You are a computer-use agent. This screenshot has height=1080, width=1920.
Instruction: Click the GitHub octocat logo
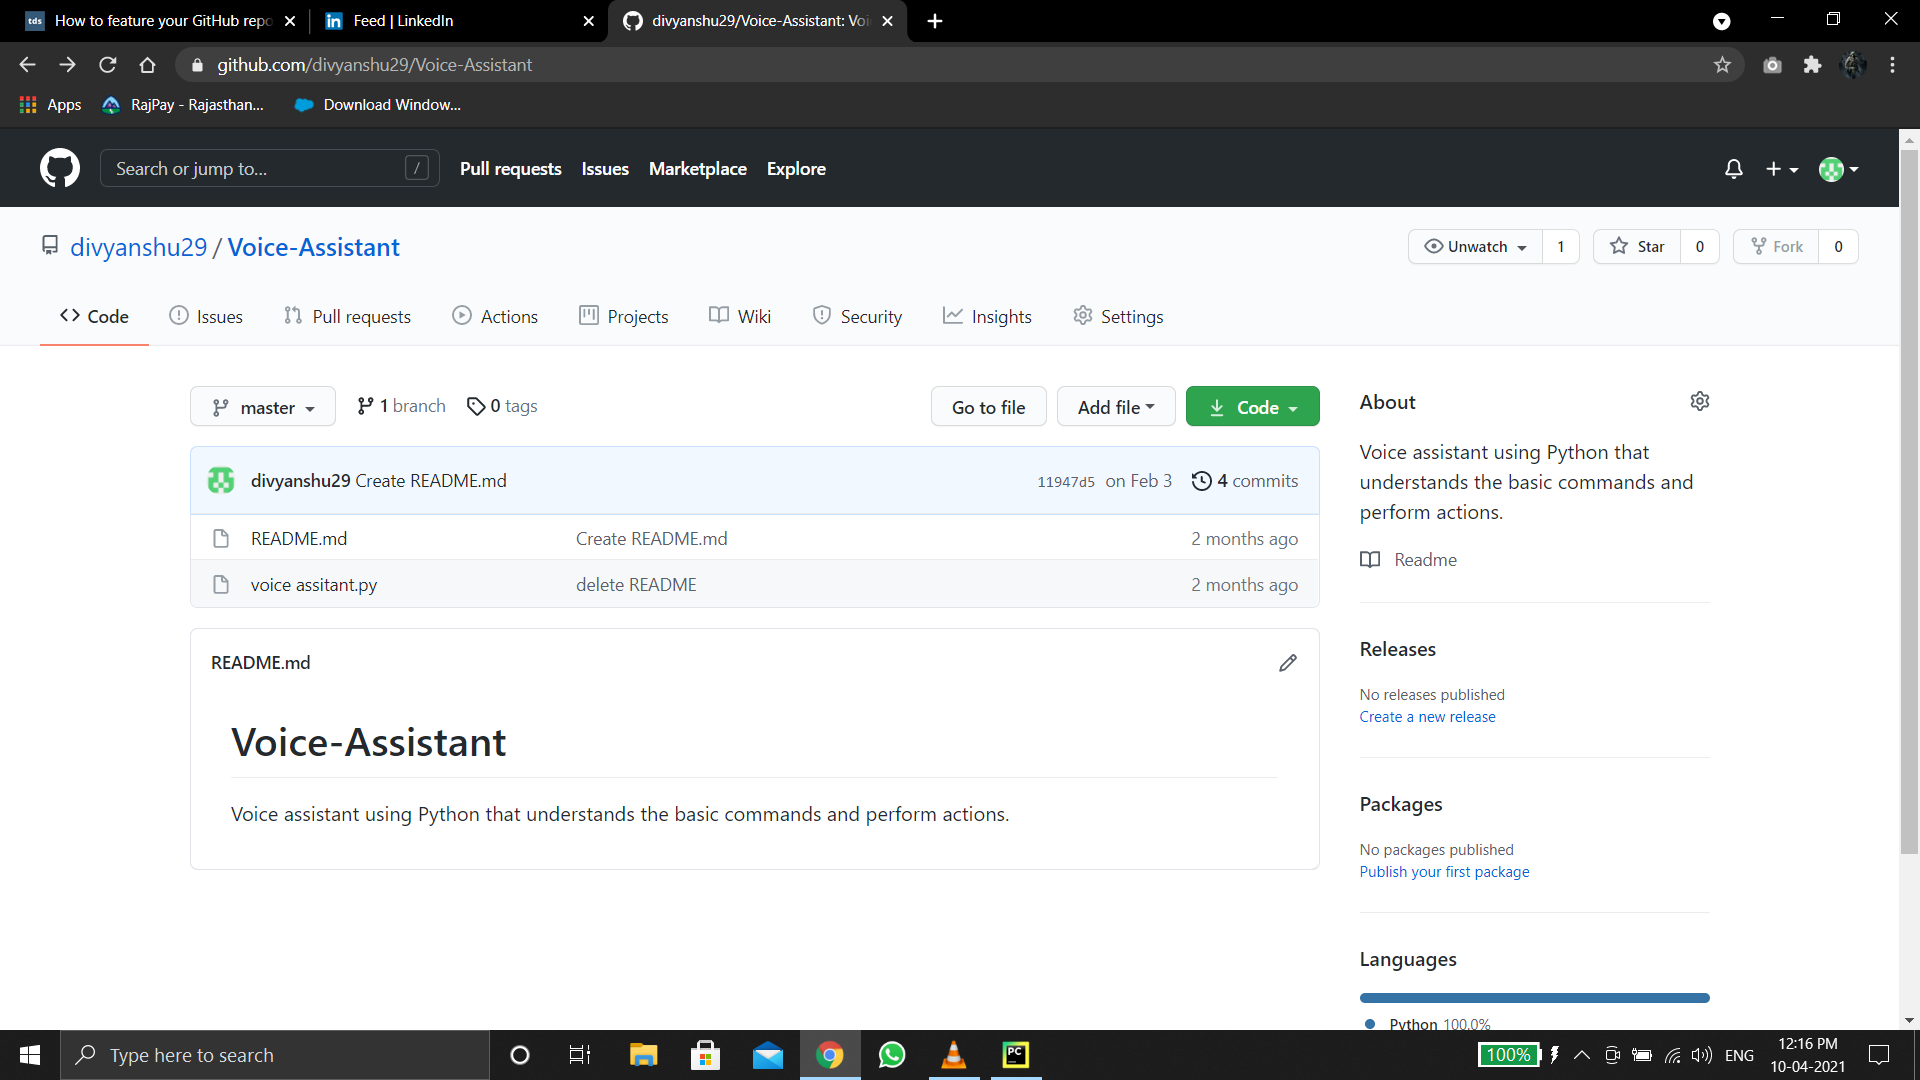coord(59,168)
